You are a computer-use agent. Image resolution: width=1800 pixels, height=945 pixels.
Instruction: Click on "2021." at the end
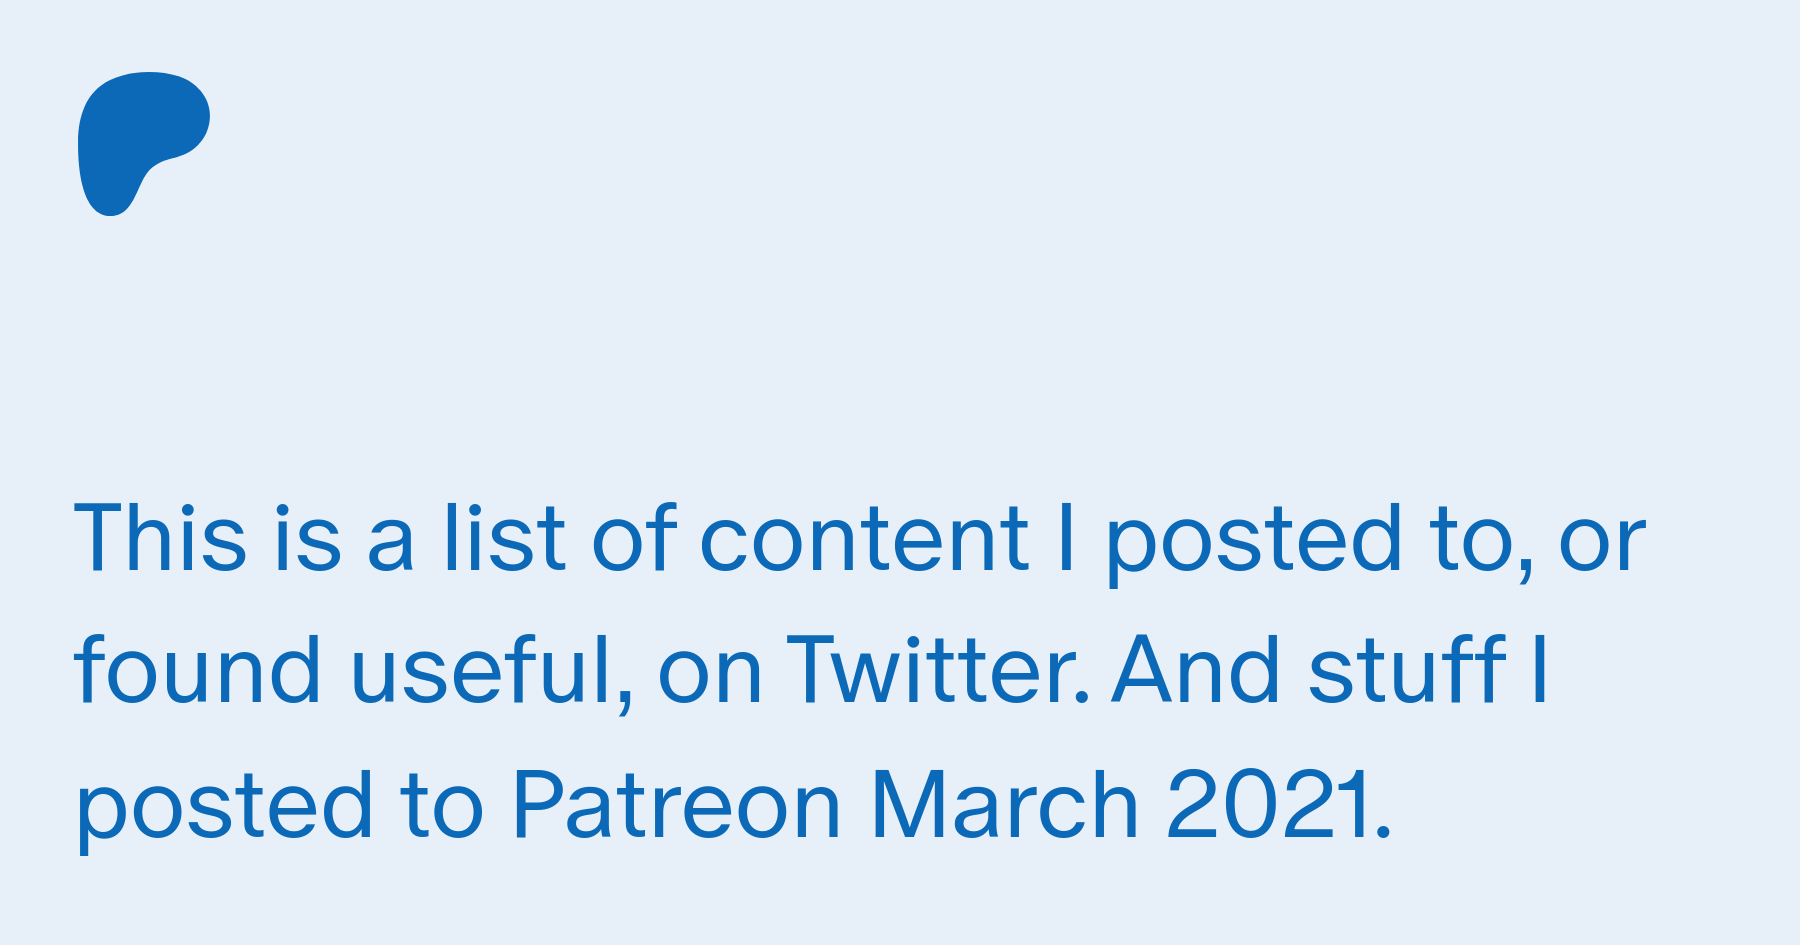click(x=1279, y=805)
